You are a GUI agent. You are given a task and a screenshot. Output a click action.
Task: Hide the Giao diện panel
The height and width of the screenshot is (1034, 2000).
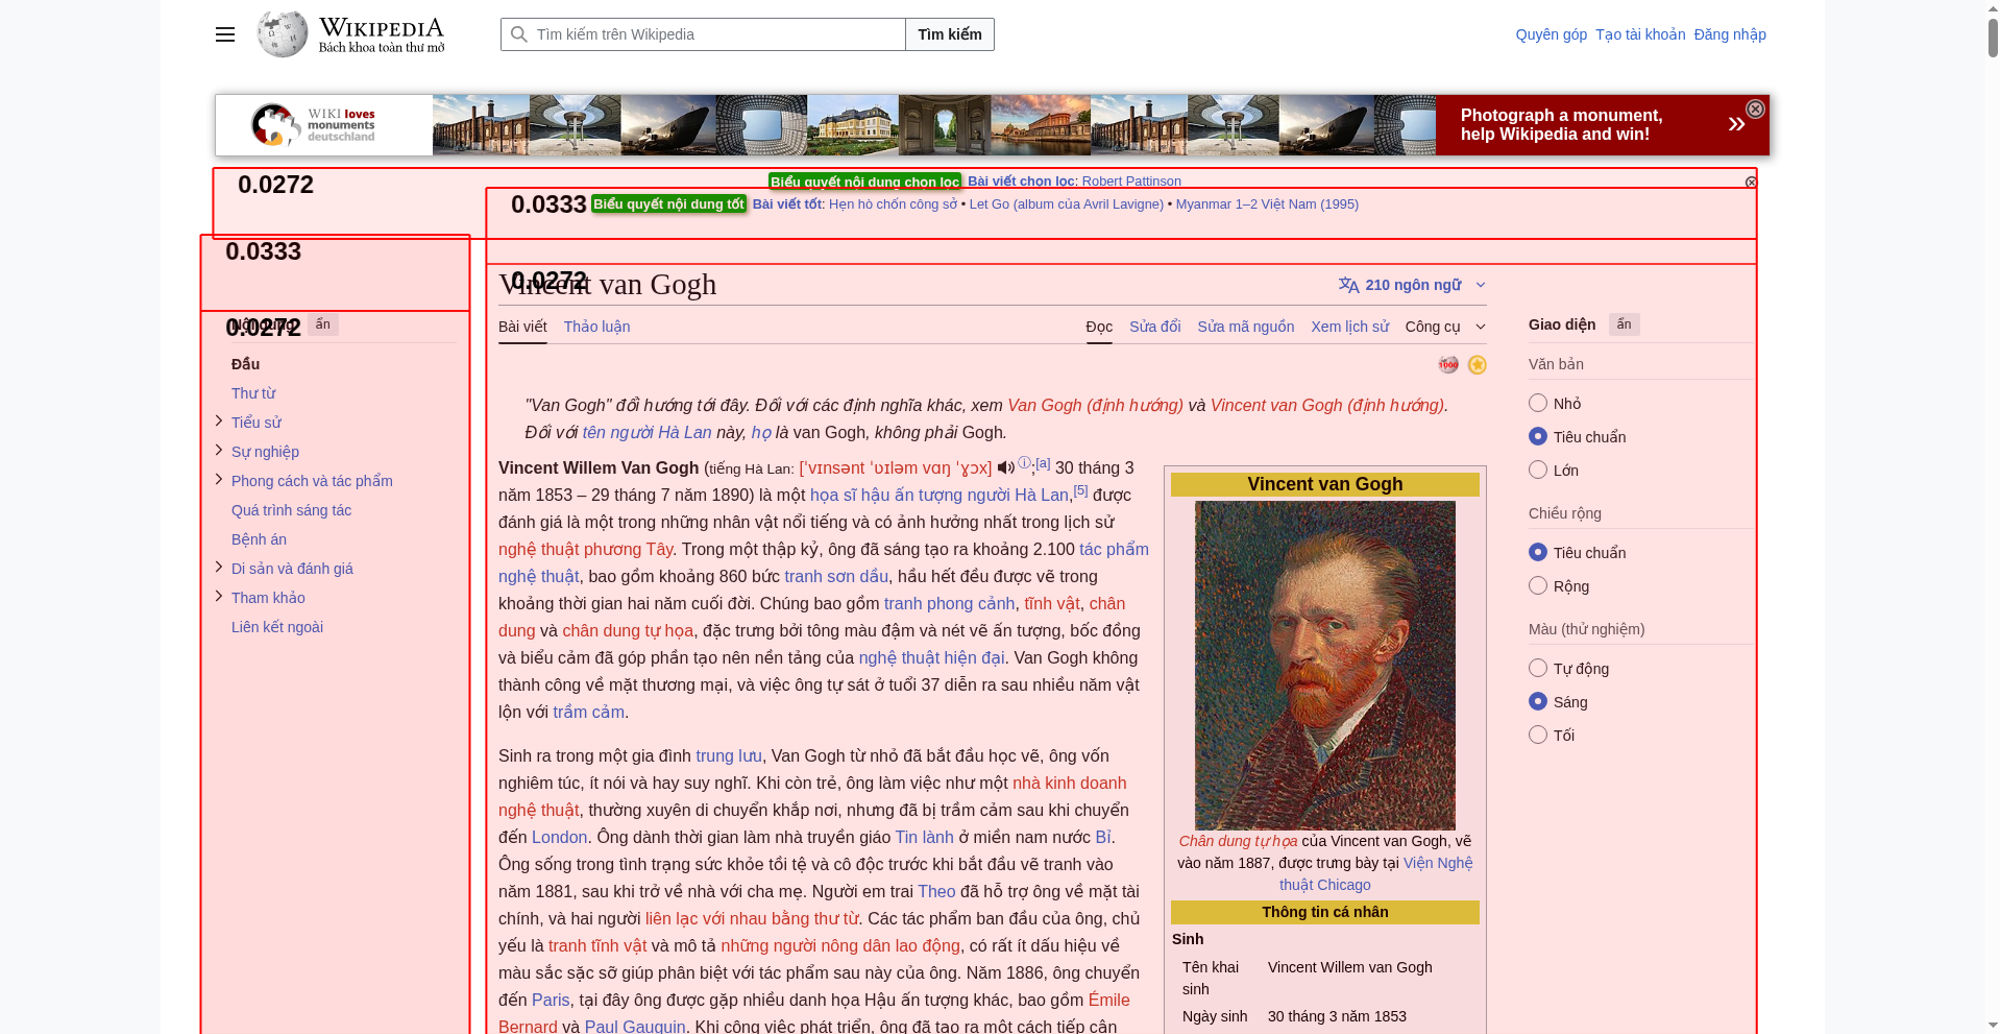1624,324
